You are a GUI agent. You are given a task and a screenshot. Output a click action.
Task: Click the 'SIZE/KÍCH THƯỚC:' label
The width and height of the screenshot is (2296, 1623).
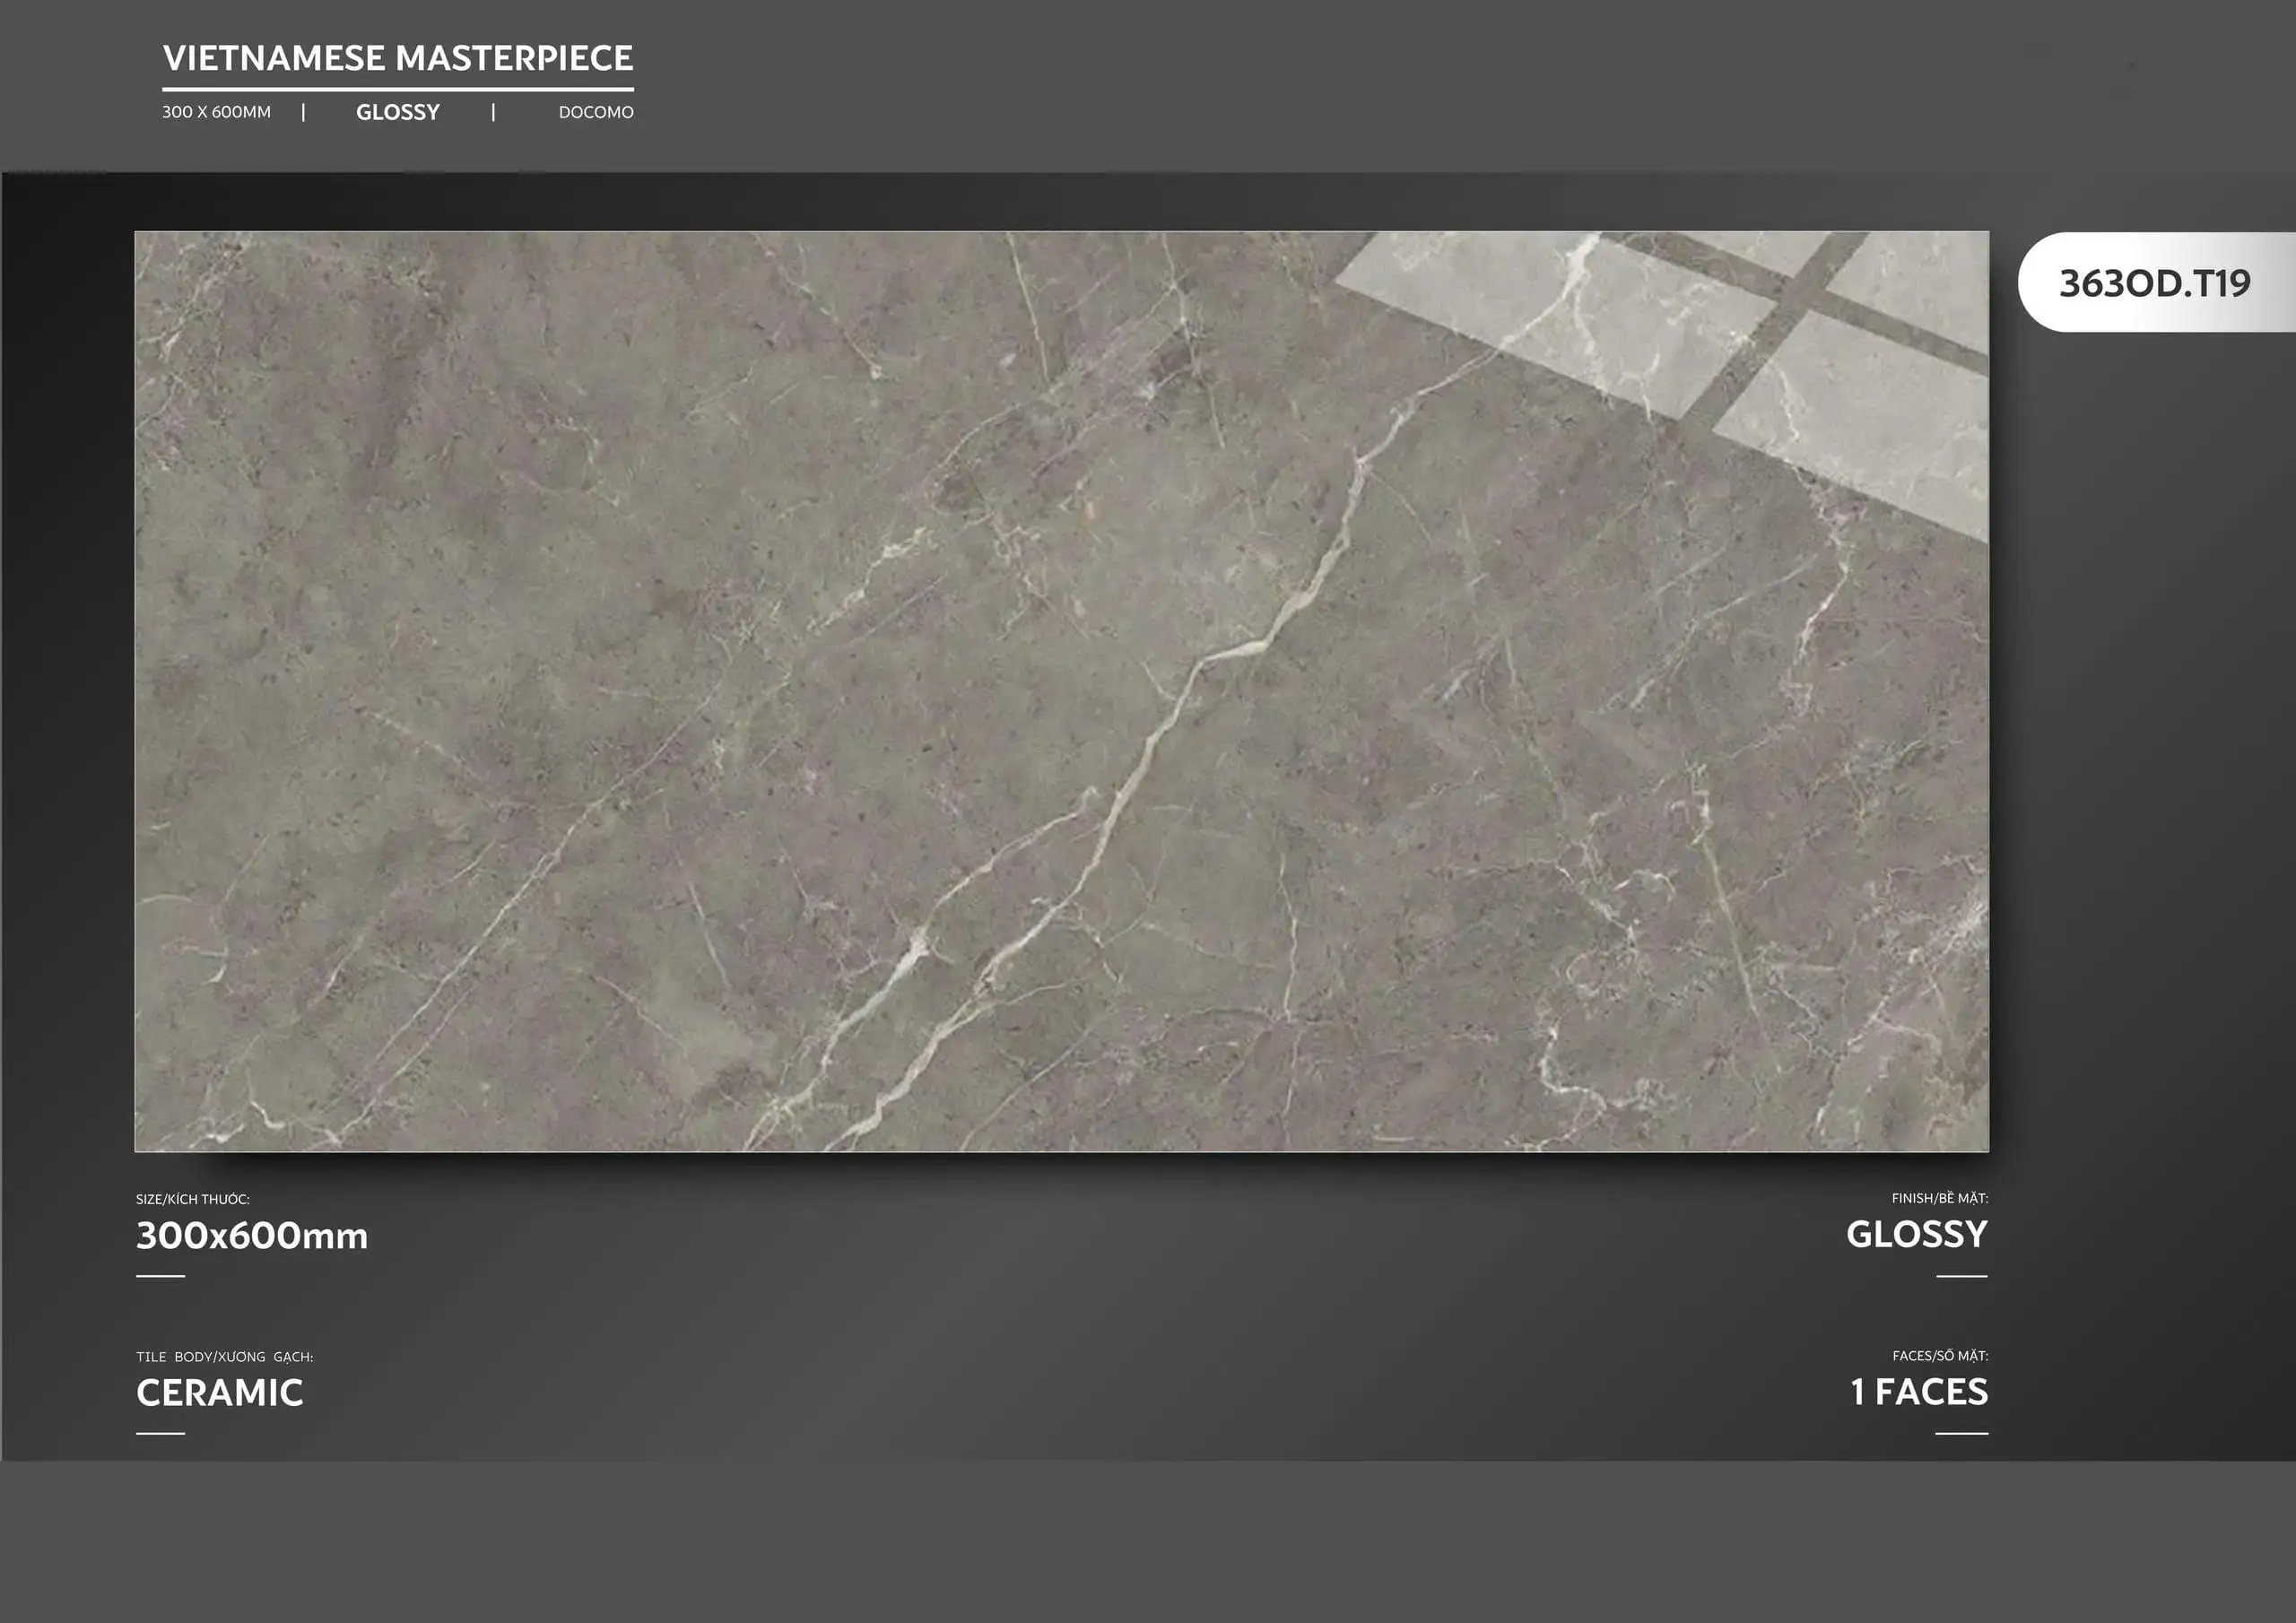click(193, 1199)
